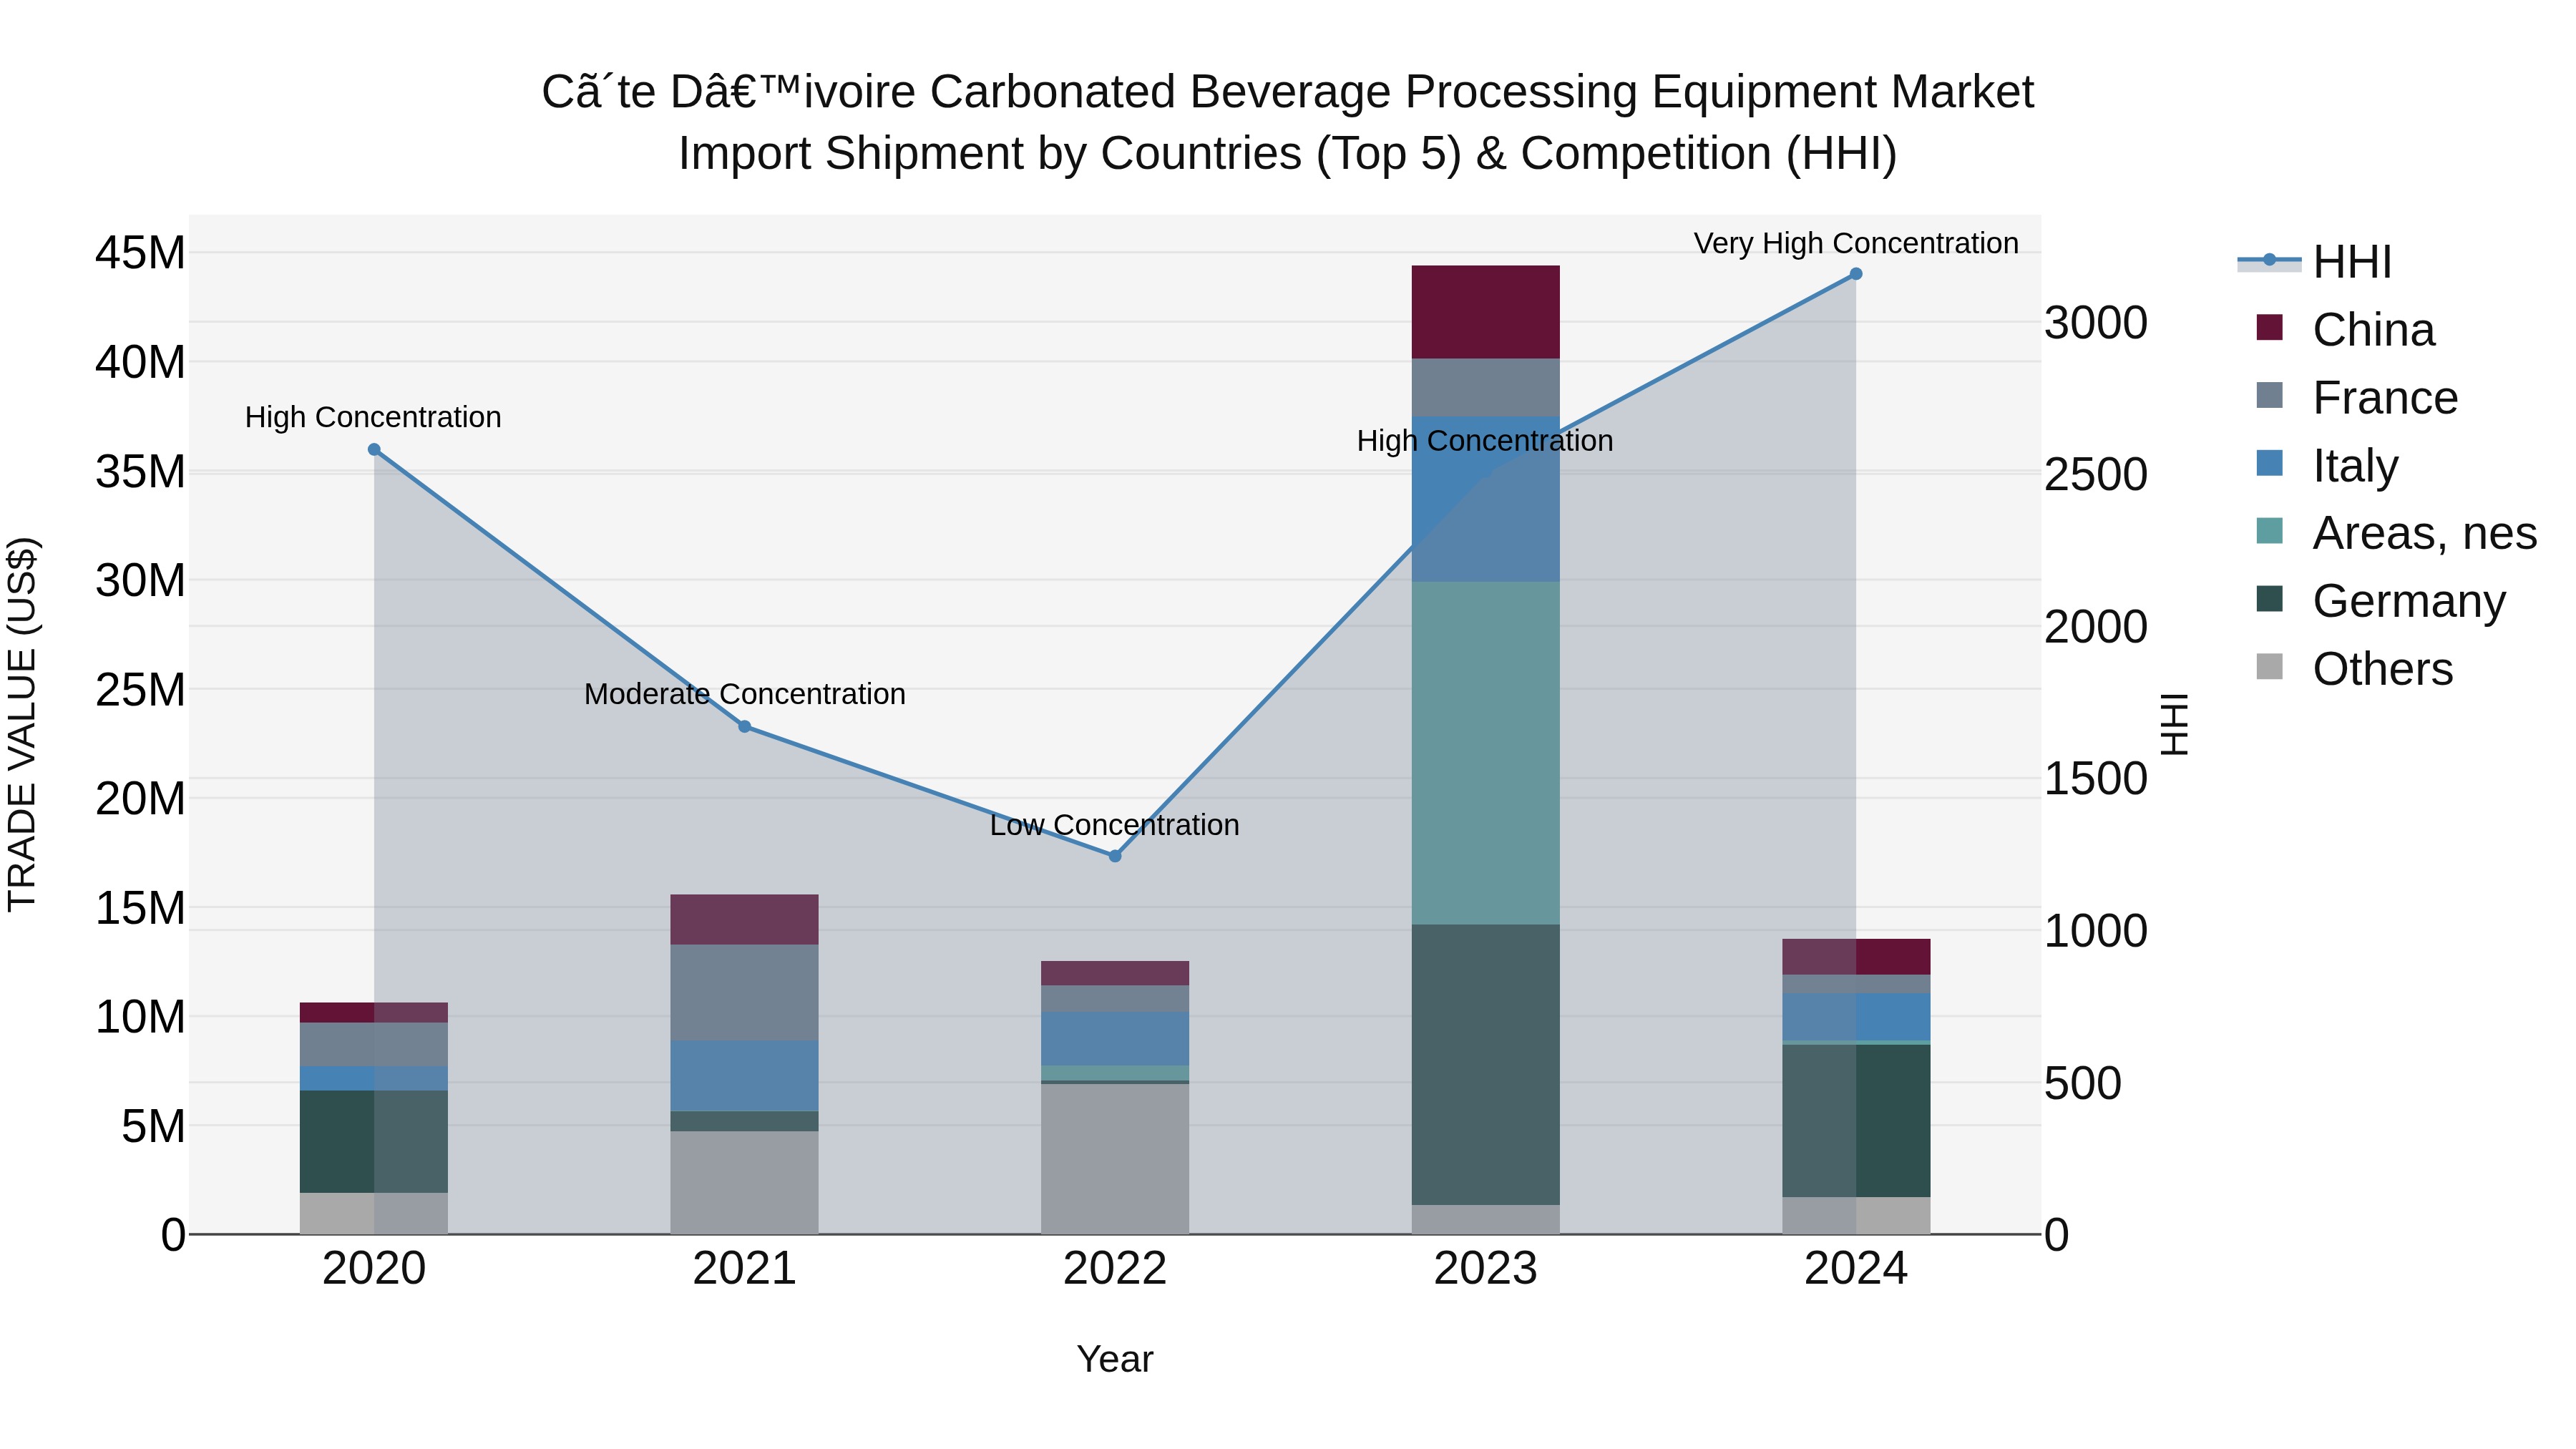The image size is (2576, 1449).
Task: Click the 1500 tick on the HHI axis
Action: tap(2096, 779)
